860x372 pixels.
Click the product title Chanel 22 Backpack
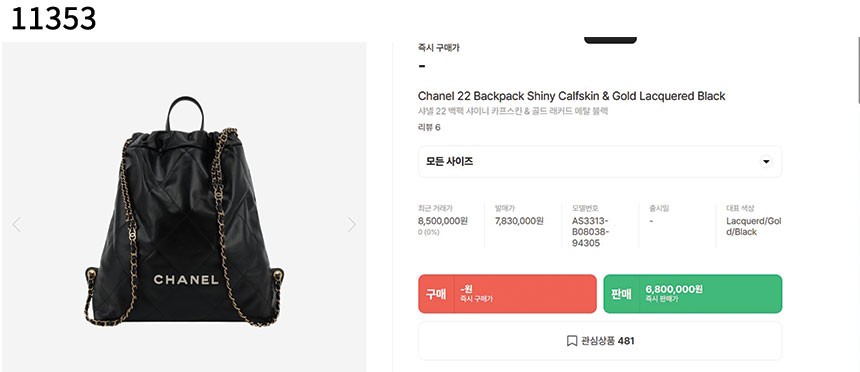572,96
